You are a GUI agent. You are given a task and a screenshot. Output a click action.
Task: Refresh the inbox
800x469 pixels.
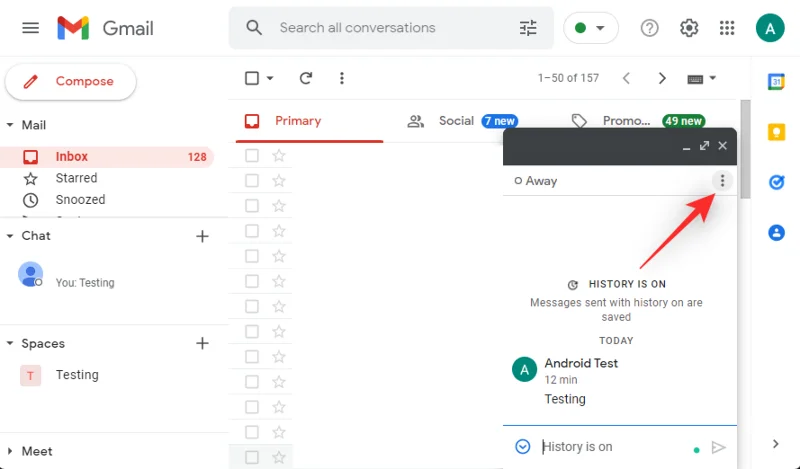pyautogui.click(x=306, y=78)
